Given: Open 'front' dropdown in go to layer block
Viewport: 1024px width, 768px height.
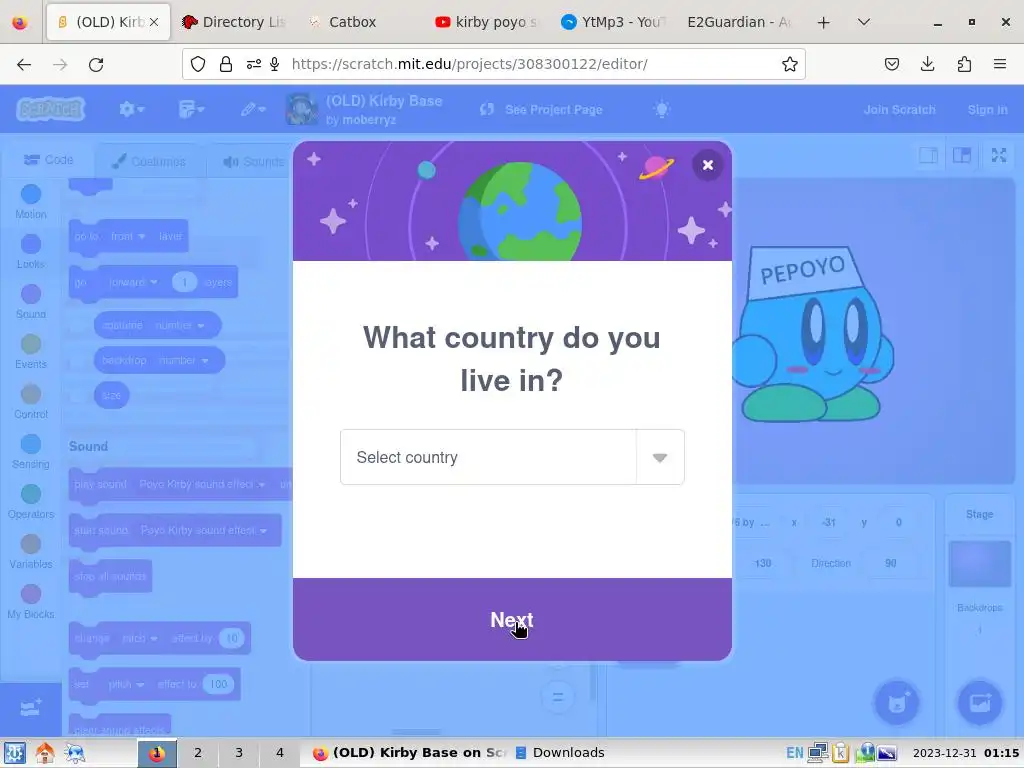Looking at the screenshot, I should point(128,236).
